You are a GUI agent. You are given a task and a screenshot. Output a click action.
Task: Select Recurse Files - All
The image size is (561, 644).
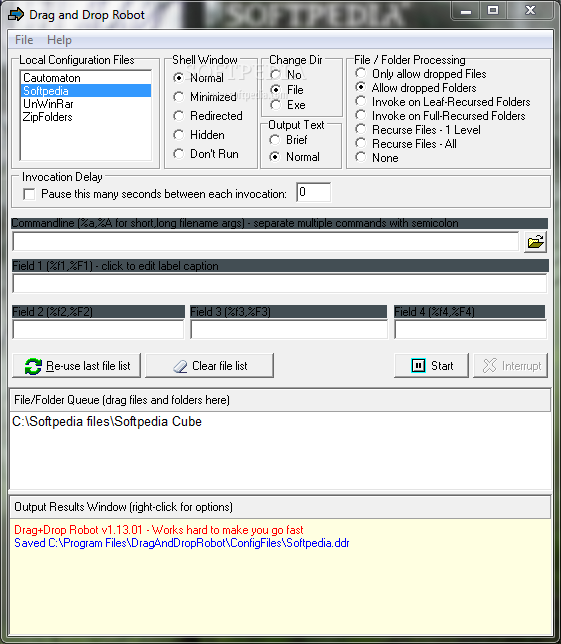coord(406,144)
